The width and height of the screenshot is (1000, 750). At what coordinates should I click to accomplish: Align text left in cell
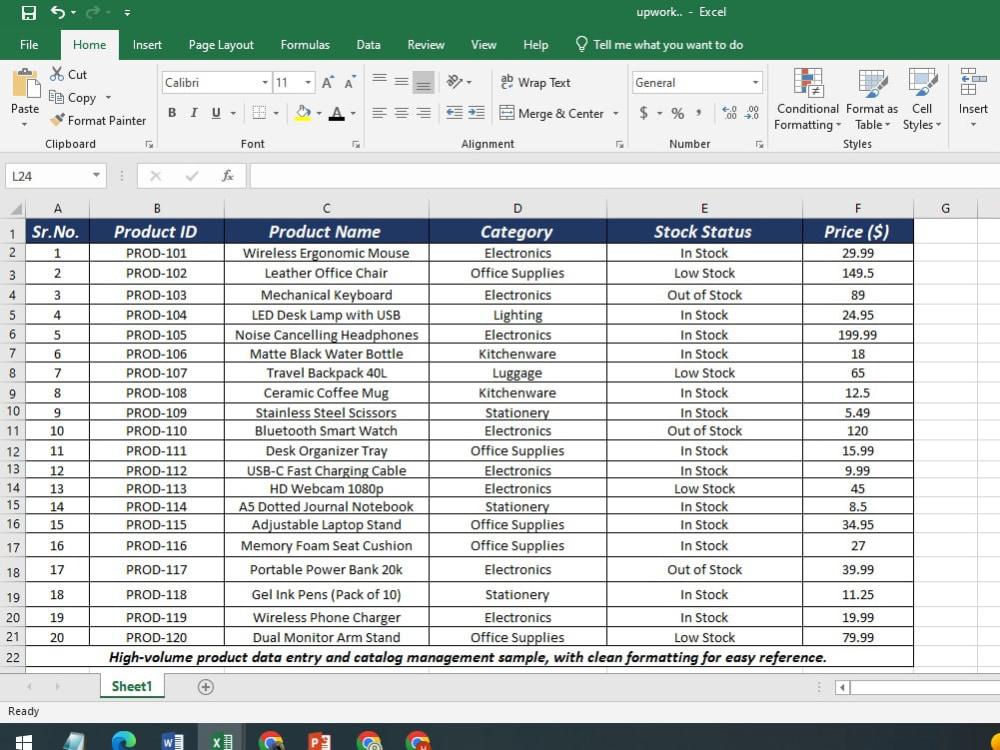tap(379, 113)
